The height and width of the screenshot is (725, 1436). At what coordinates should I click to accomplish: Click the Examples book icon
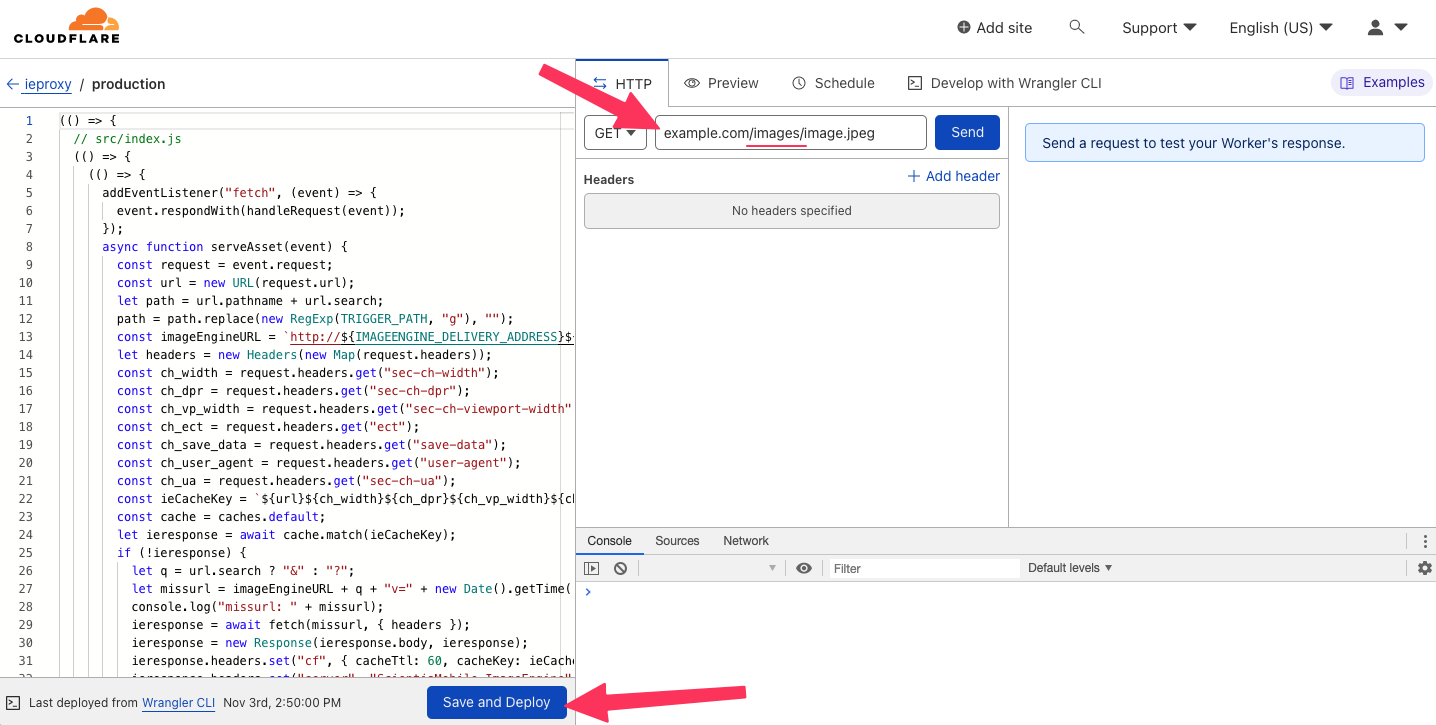tap(1347, 83)
